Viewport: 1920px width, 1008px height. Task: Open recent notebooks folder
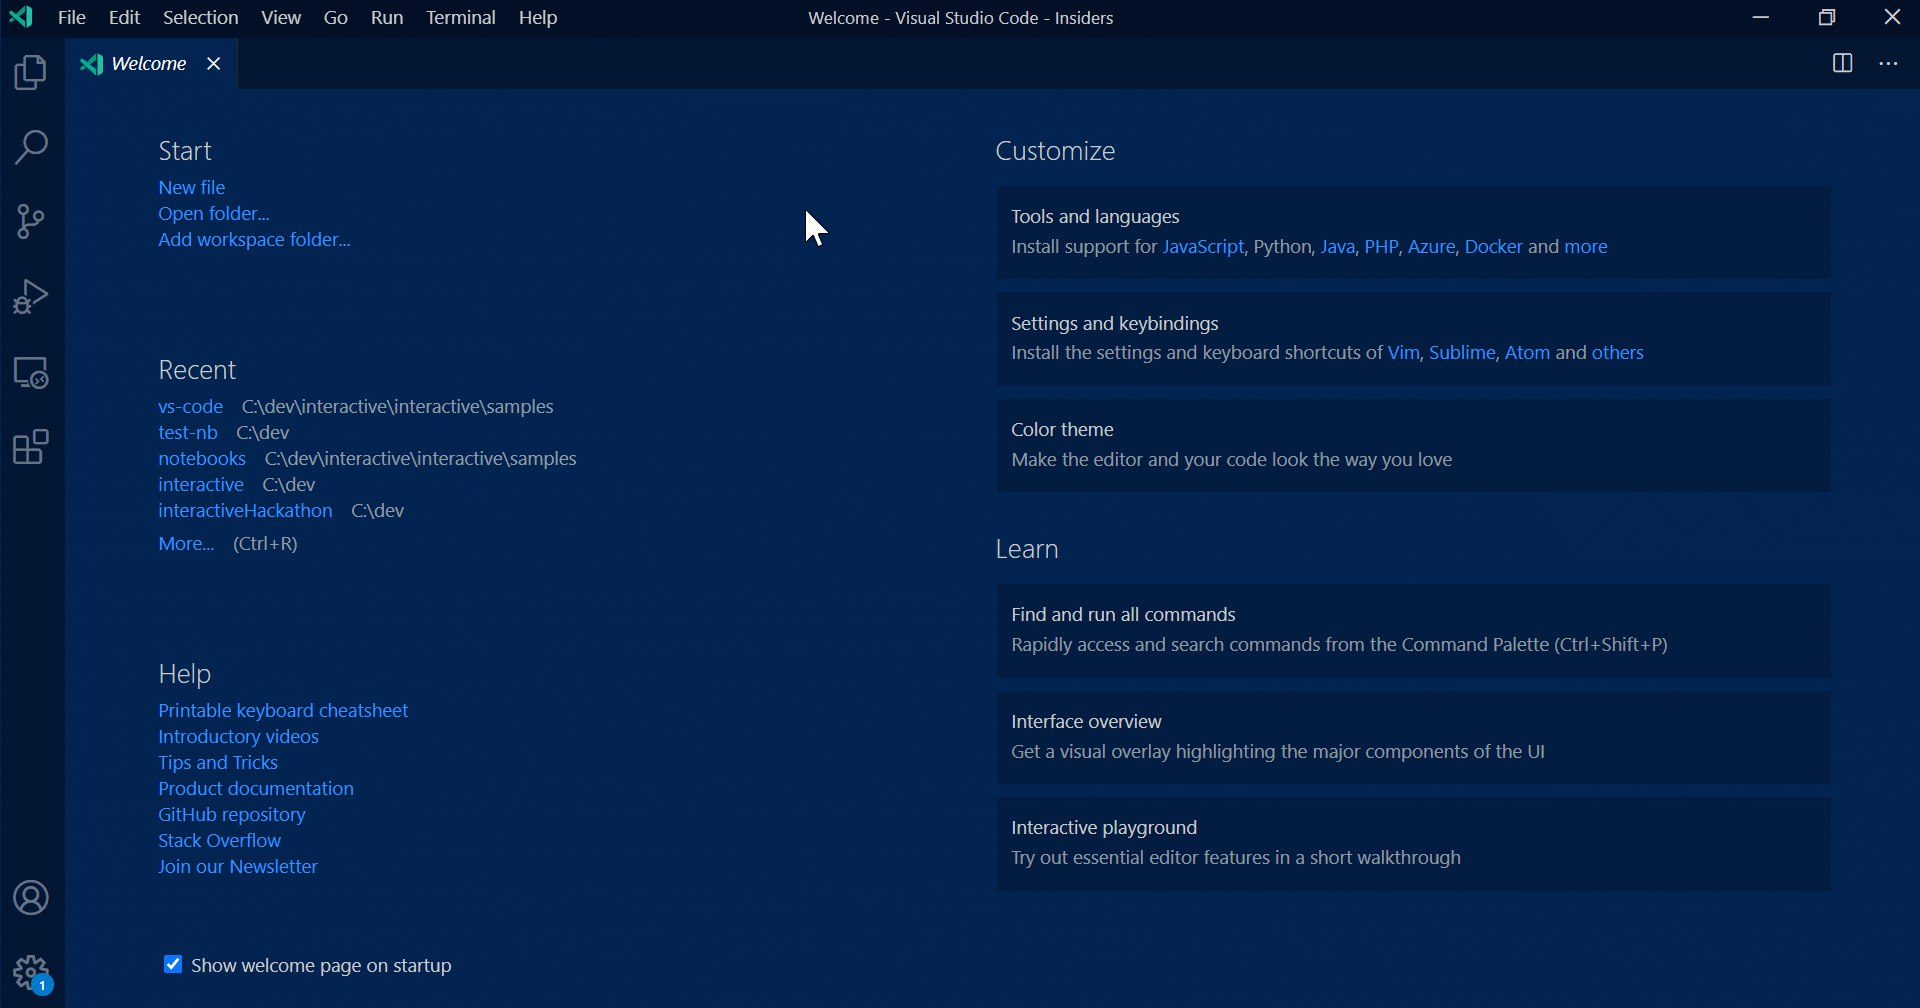202,459
